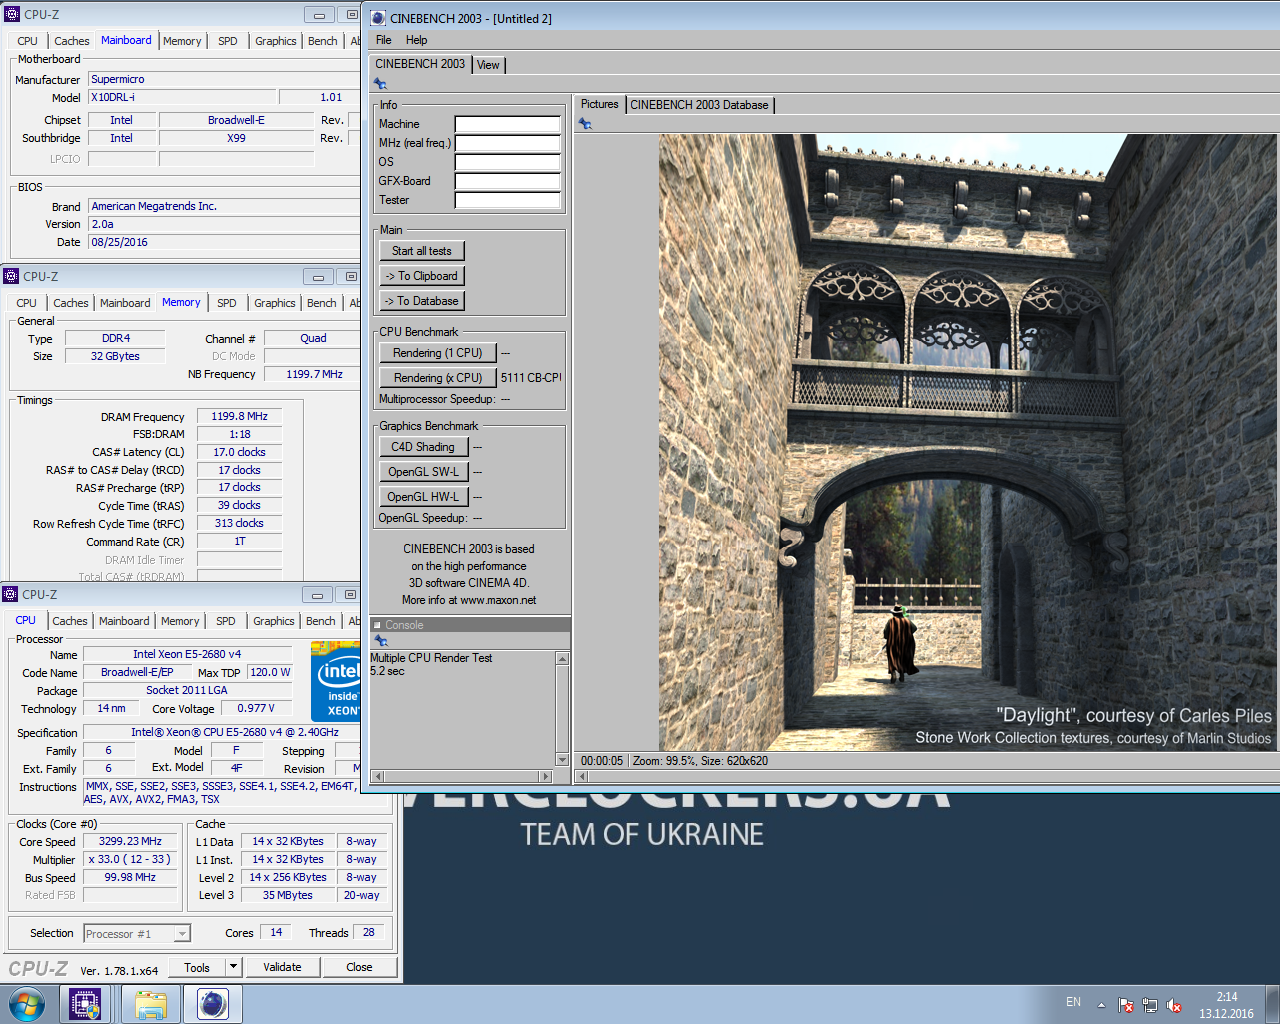The image size is (1280, 1024).
Task: Select the '3299.23 MHz' core speed value
Action: tap(130, 841)
